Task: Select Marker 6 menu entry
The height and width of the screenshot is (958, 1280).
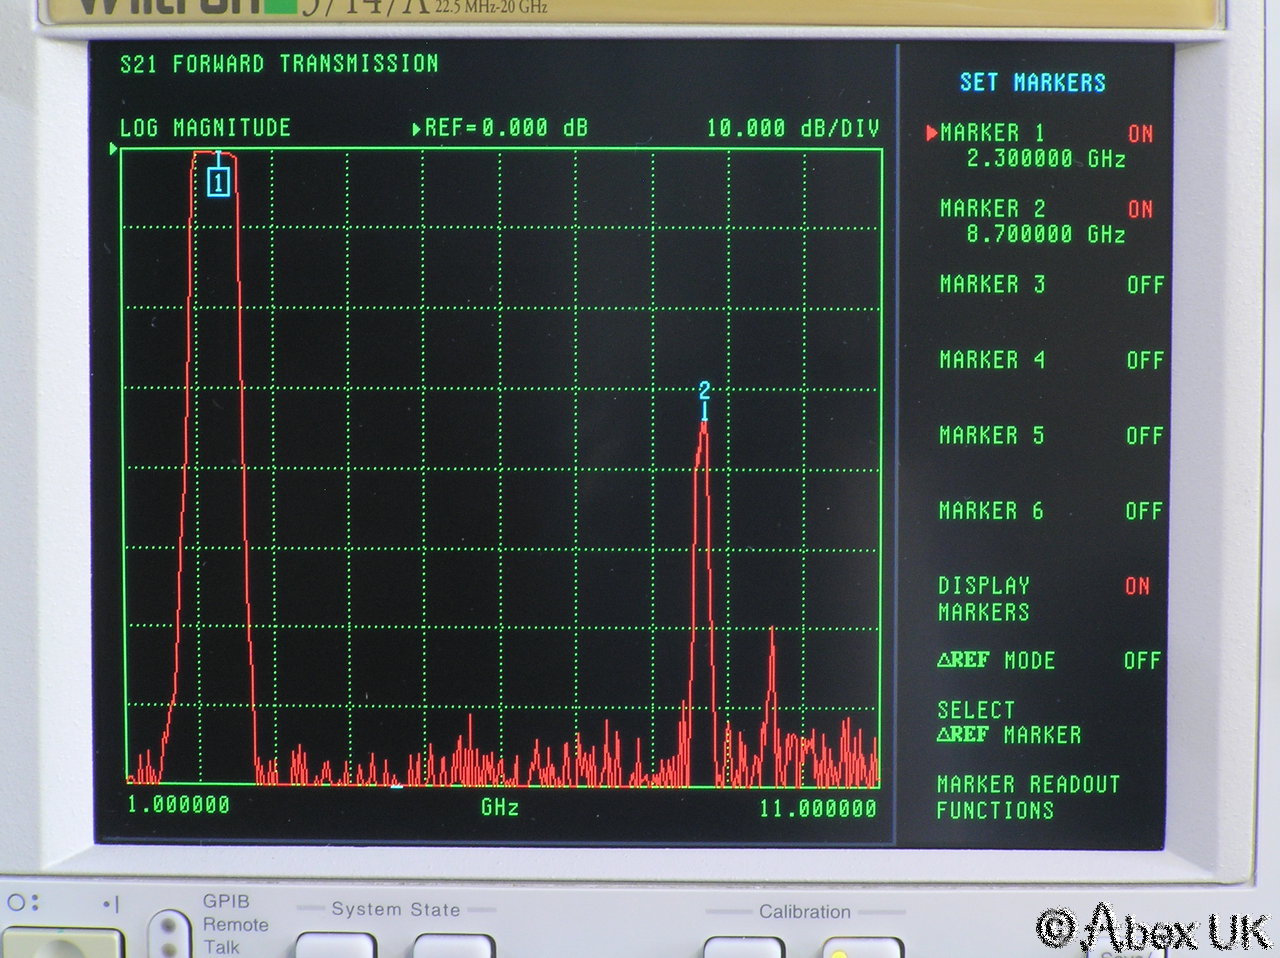Action: (x=990, y=511)
